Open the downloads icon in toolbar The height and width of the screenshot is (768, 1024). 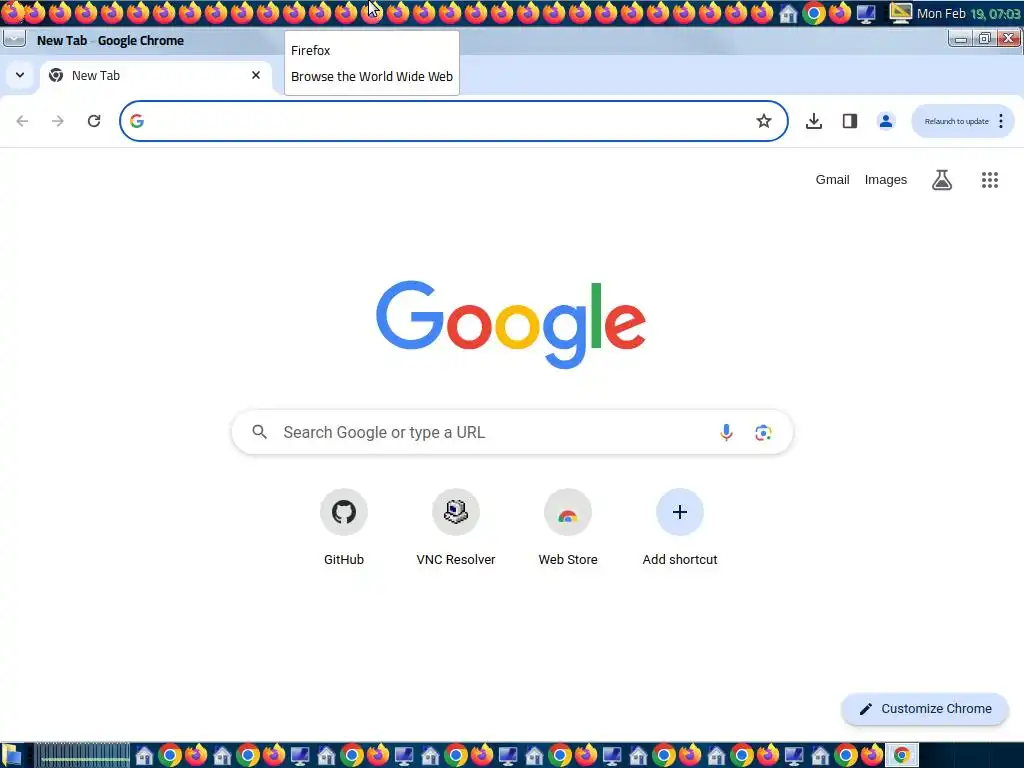point(814,121)
